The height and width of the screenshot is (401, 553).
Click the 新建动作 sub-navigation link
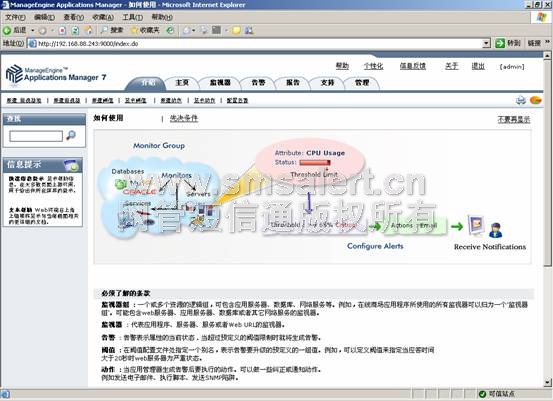[x=171, y=101]
